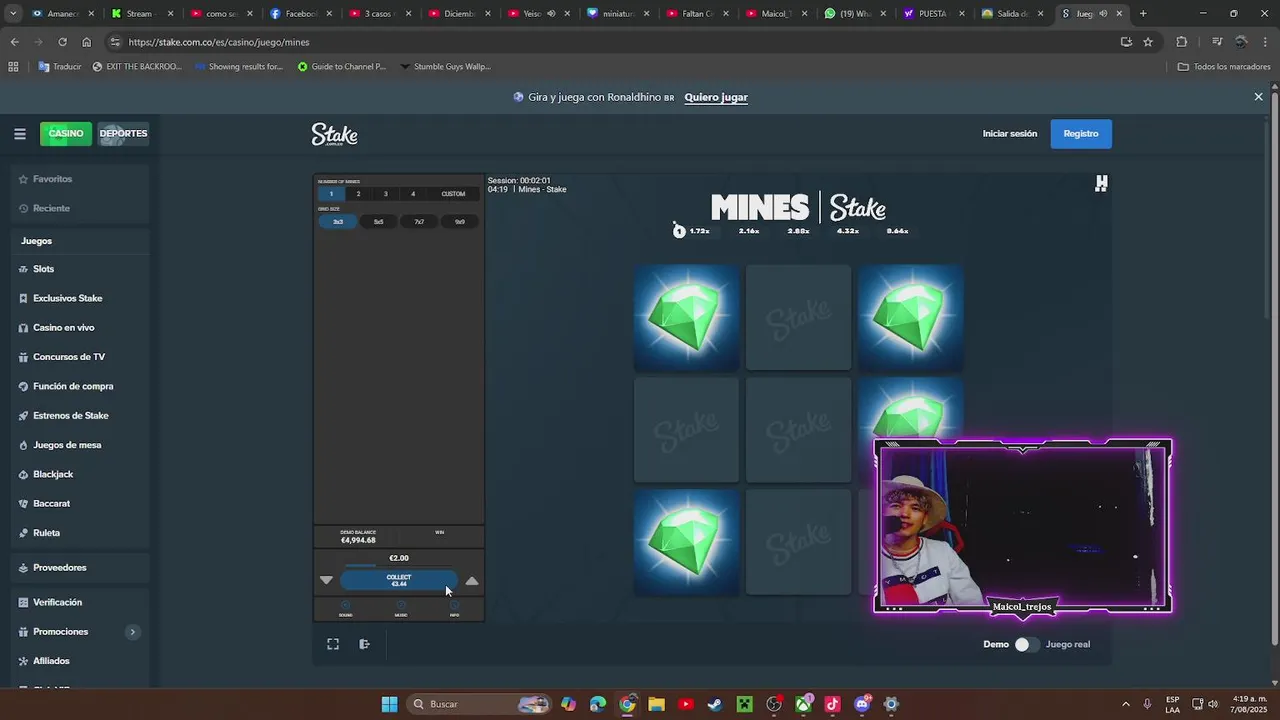Screen dimensions: 1280x720
Task: Click the H provider logo top-right of game
Action: (1101, 183)
